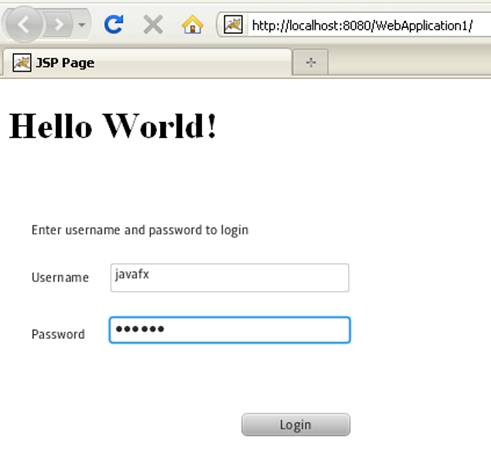
Task: Click into the Username field containing javafx
Action: (230, 278)
